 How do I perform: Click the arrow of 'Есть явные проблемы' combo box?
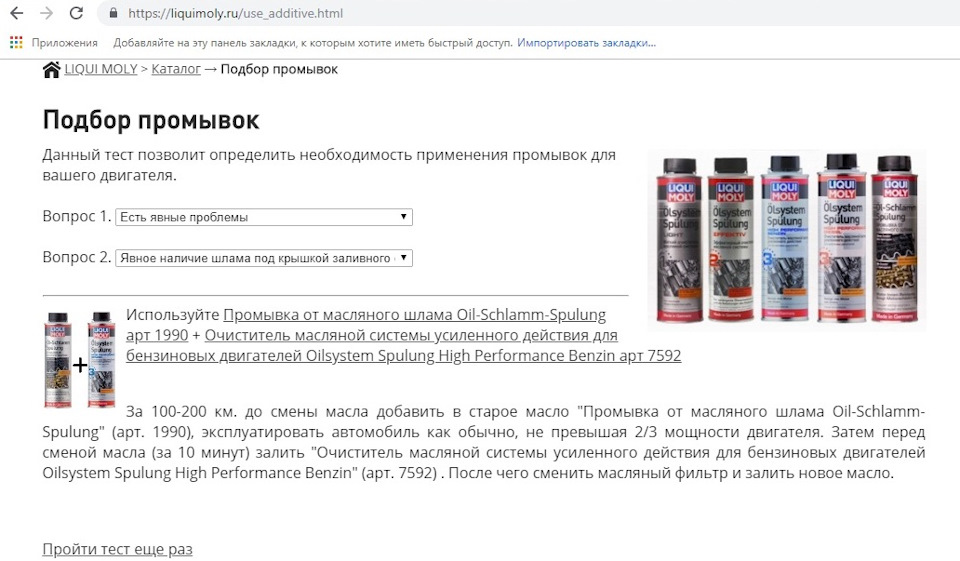[403, 216]
